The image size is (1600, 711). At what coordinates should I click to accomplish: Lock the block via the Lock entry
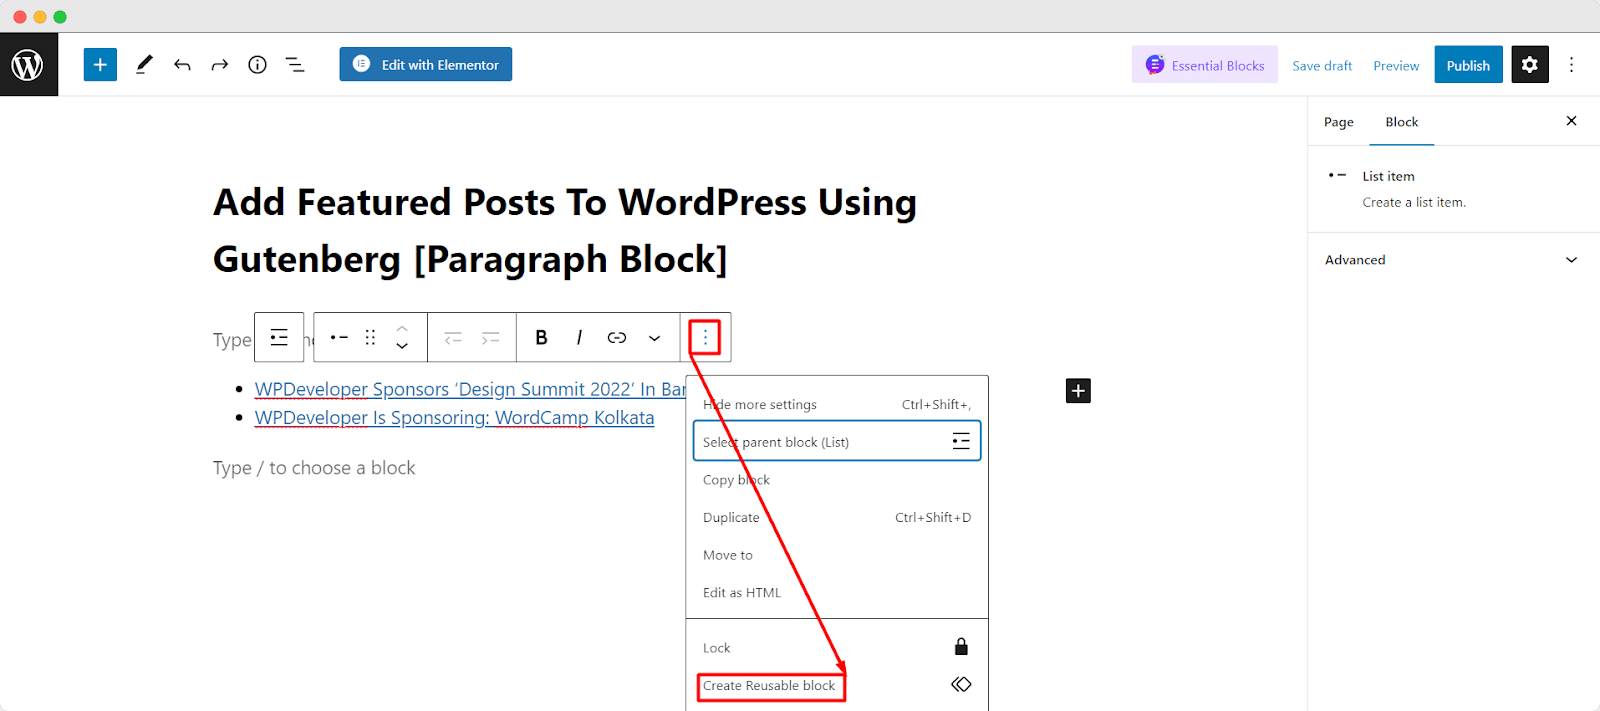coord(837,648)
